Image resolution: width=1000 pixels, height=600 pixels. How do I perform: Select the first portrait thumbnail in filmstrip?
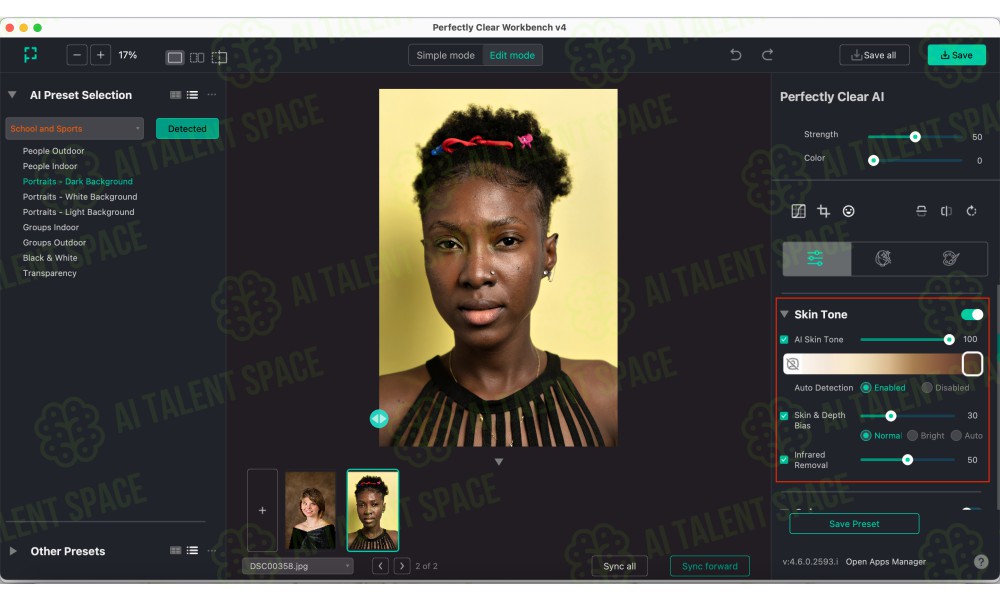coord(310,510)
